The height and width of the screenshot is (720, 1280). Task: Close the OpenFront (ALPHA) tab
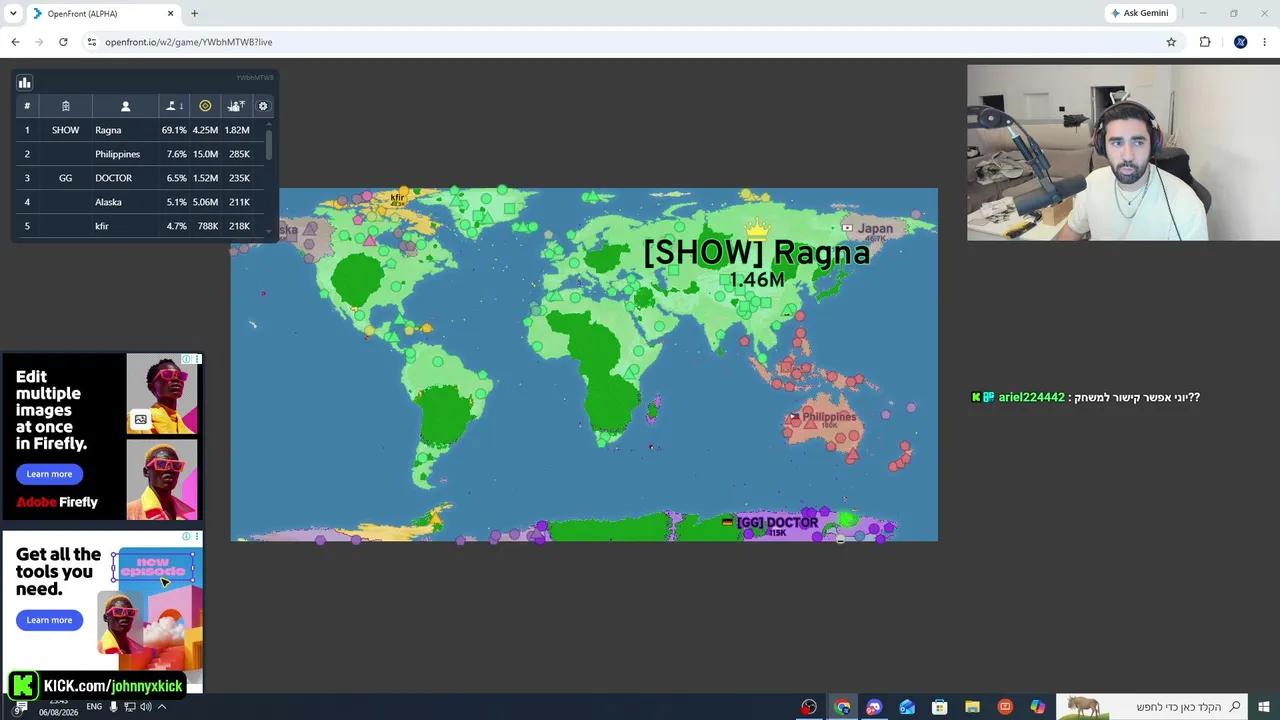[170, 14]
